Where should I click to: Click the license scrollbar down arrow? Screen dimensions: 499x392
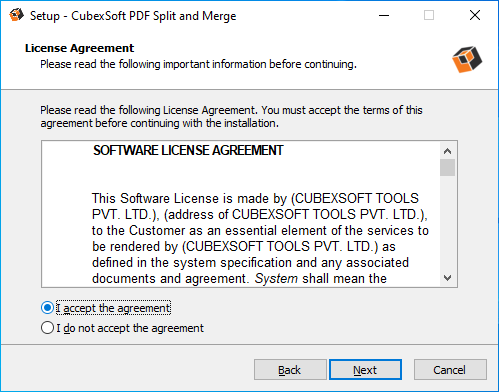pyautogui.click(x=447, y=278)
